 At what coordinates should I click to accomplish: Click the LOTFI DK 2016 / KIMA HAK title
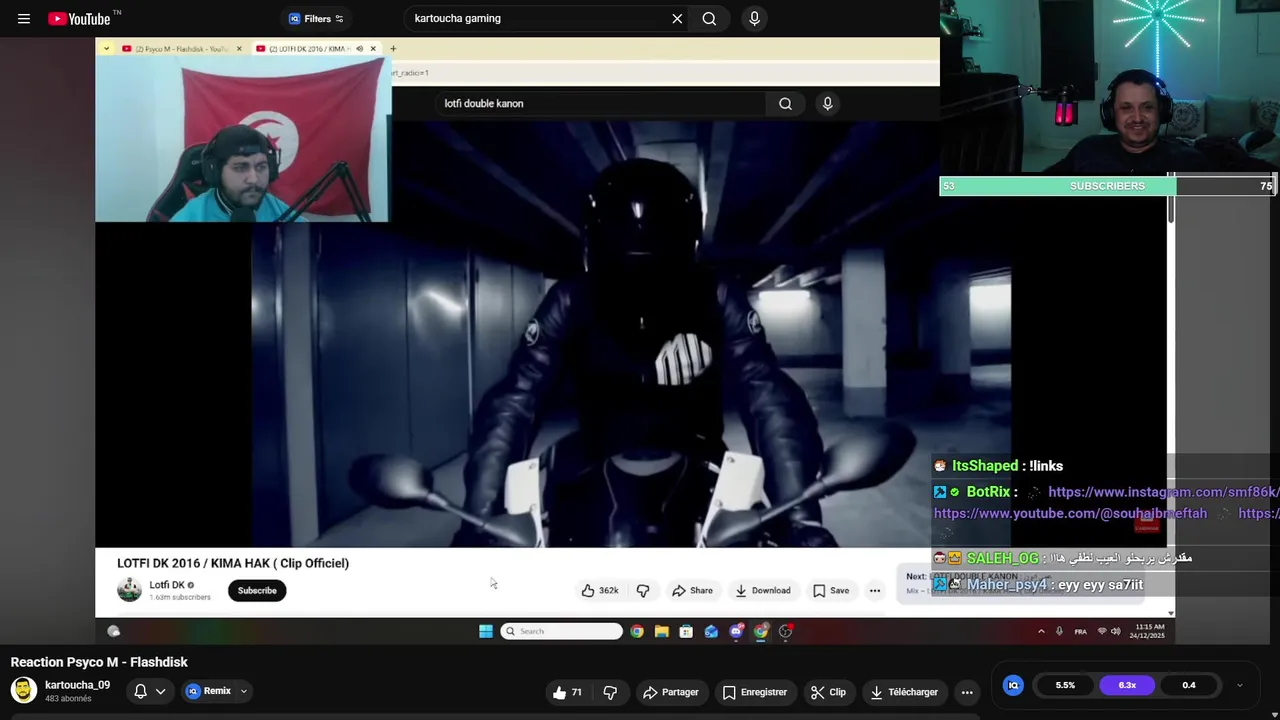coord(233,563)
